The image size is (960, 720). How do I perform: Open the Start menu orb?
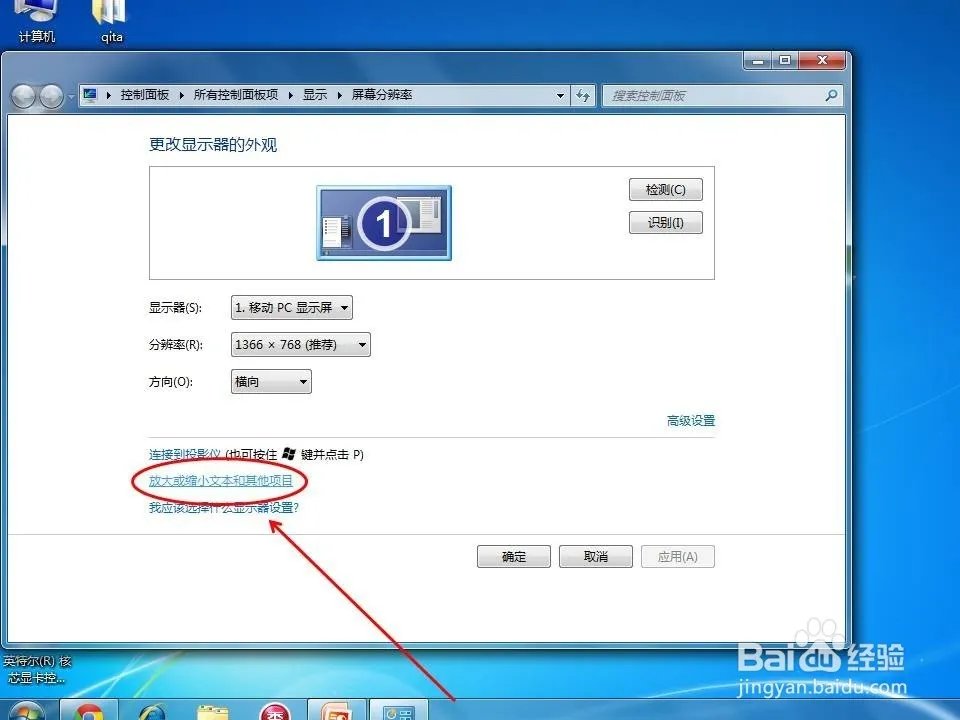click(x=25, y=712)
